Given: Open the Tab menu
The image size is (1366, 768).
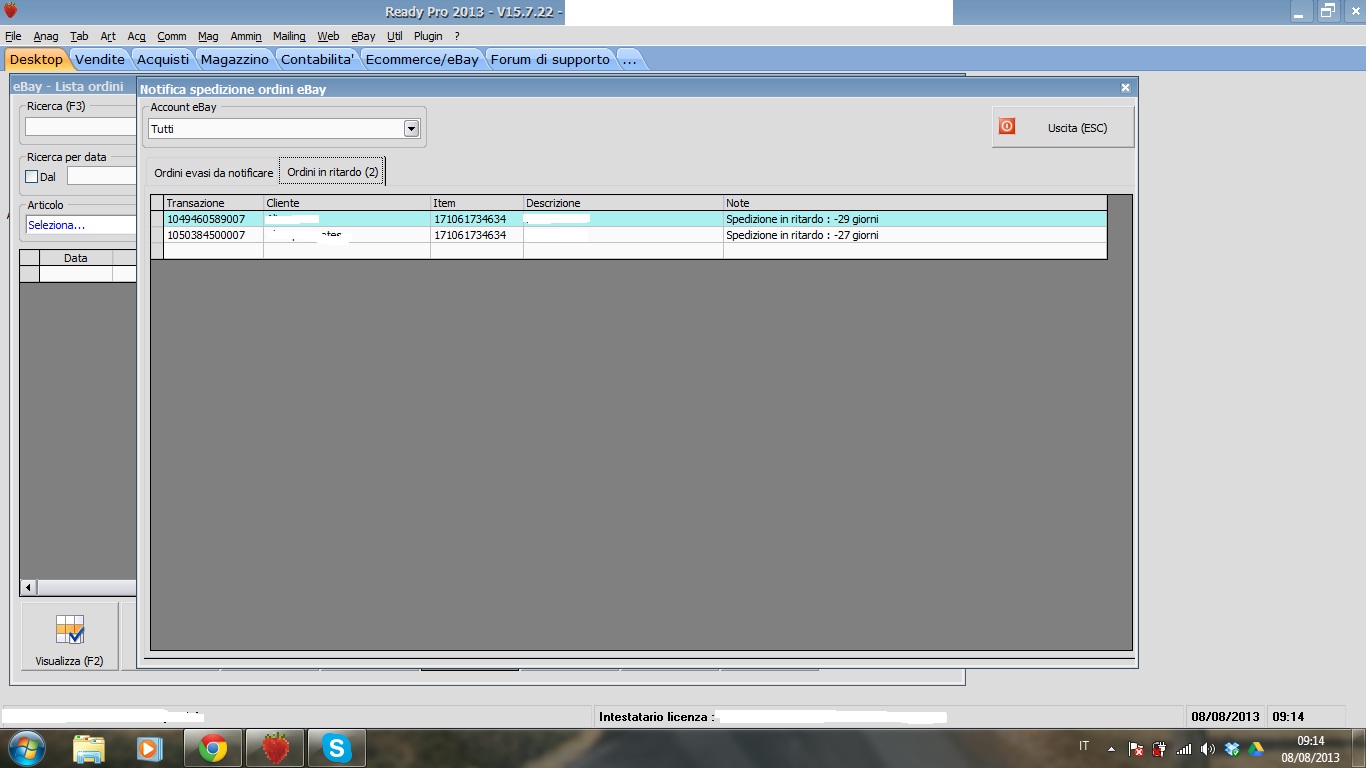Looking at the screenshot, I should [79, 36].
